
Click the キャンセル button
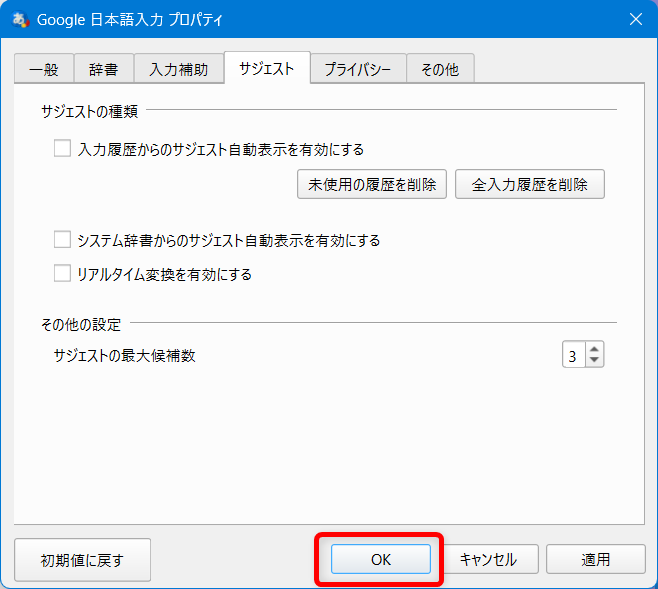coord(488,559)
